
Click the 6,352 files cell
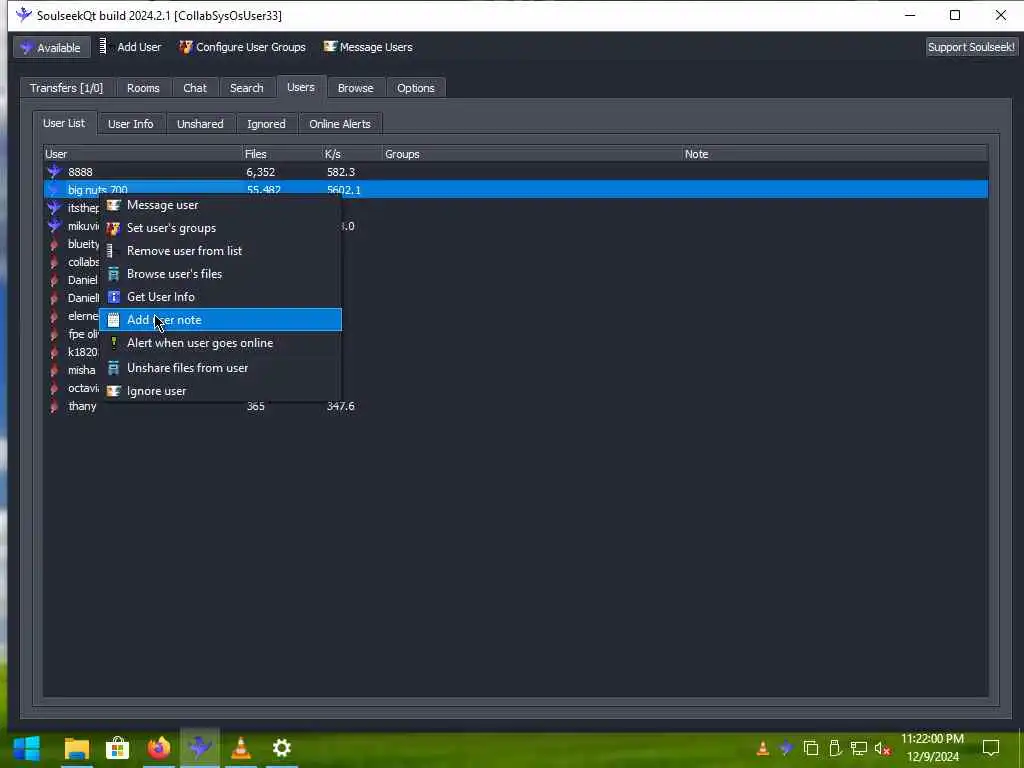click(x=261, y=172)
